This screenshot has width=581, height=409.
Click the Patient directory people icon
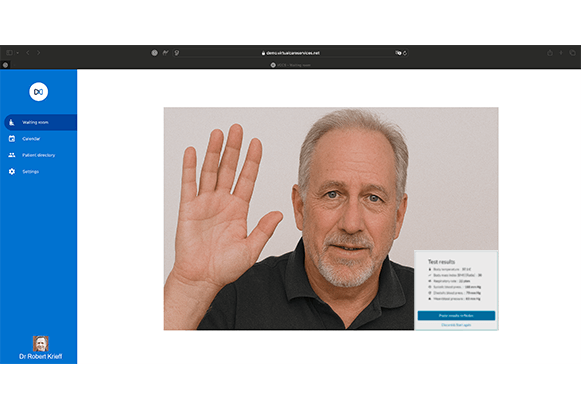pyautogui.click(x=12, y=155)
